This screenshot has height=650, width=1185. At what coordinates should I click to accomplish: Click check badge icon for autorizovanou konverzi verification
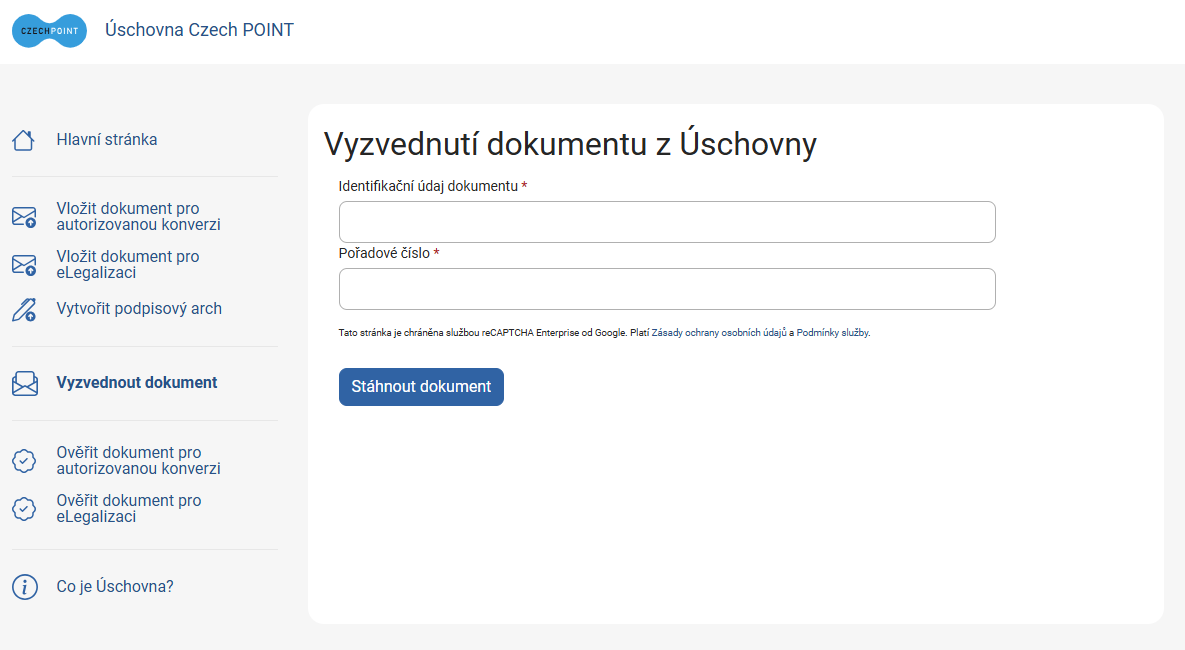[x=24, y=461]
